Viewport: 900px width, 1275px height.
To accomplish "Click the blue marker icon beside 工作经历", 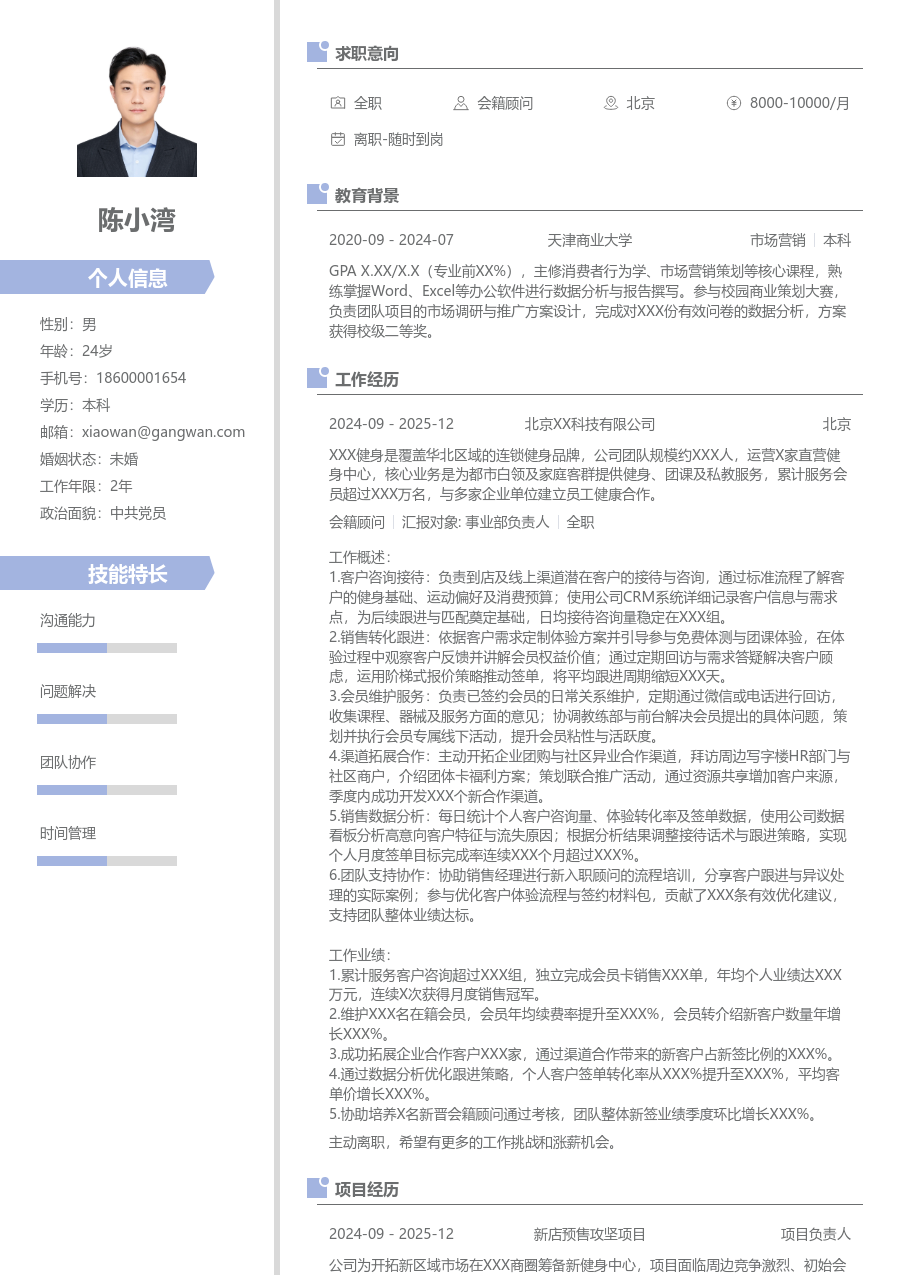I will 317,379.
